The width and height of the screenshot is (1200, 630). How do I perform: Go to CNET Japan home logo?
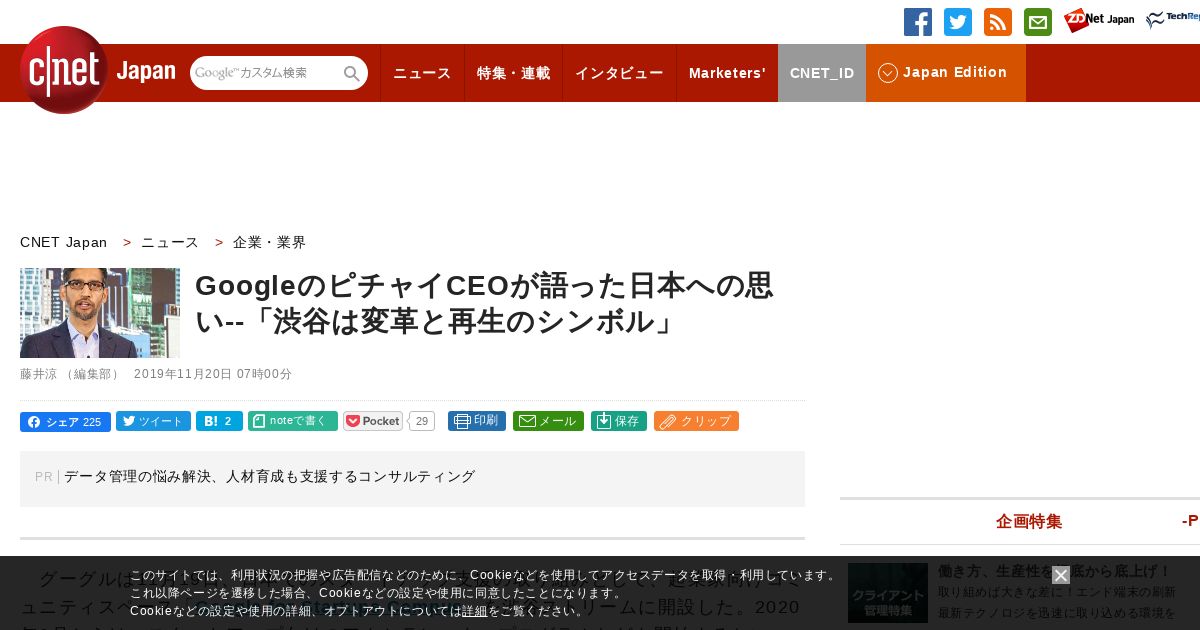pos(97,70)
